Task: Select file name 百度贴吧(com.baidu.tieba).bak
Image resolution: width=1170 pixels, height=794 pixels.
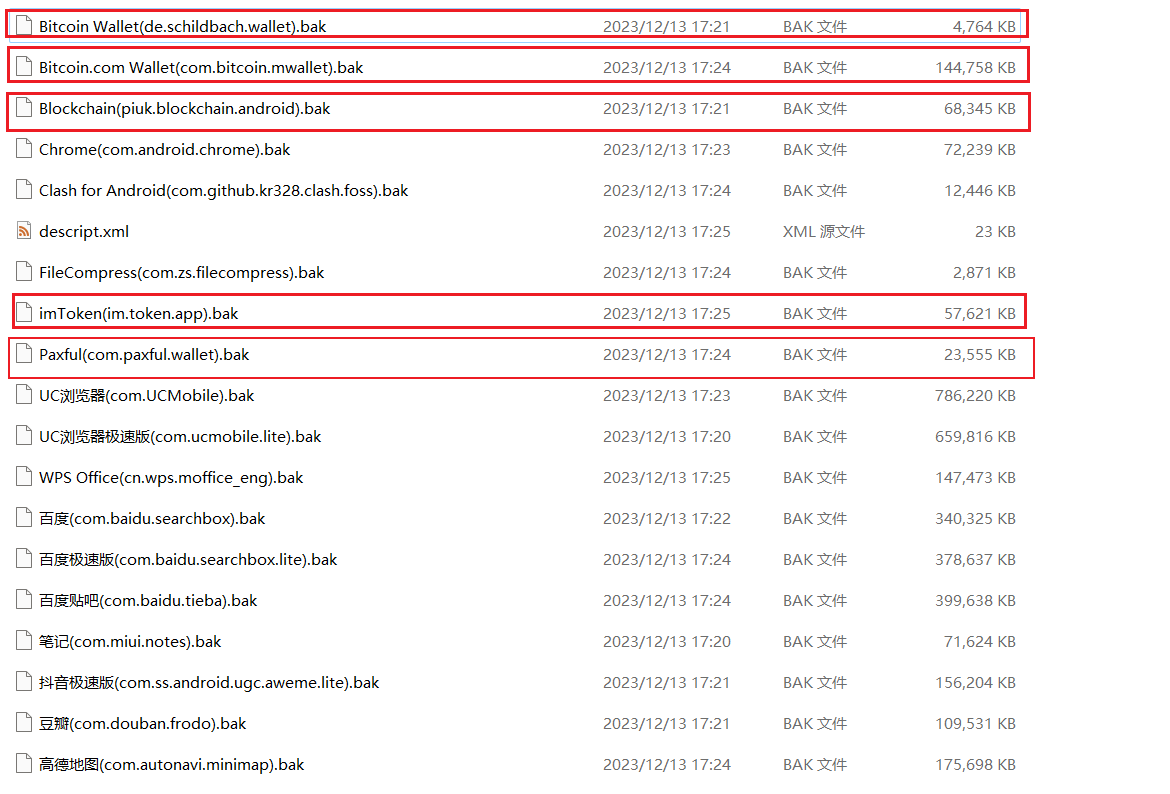Action: 148,601
